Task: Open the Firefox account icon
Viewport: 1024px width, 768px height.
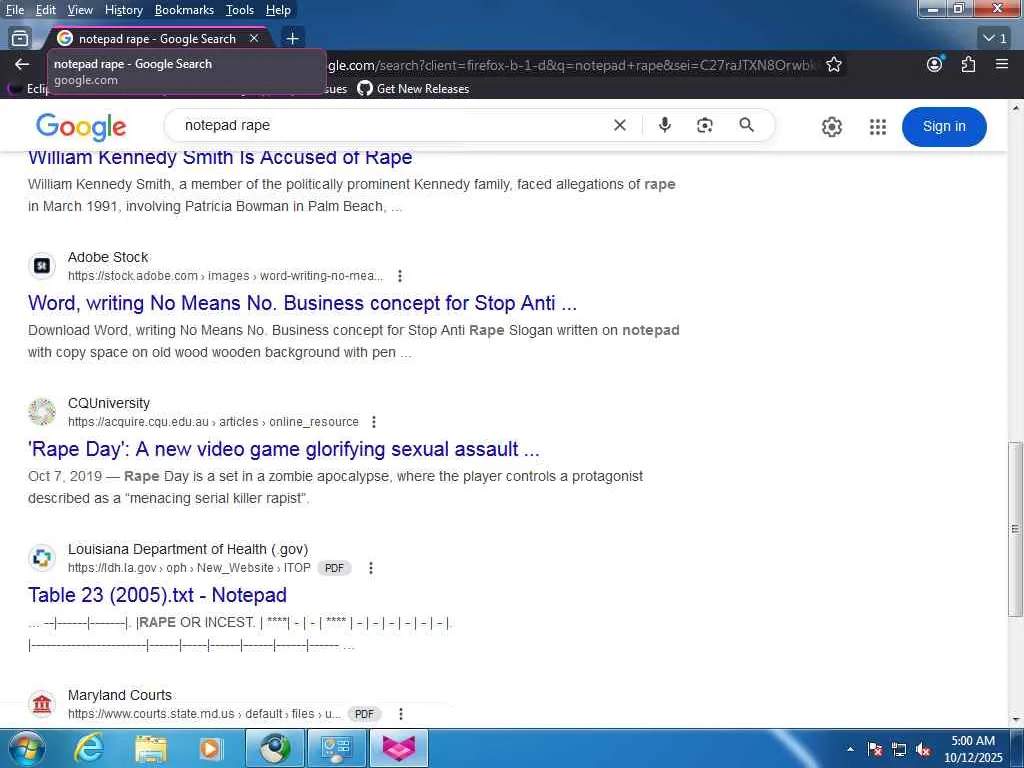Action: coord(935,64)
